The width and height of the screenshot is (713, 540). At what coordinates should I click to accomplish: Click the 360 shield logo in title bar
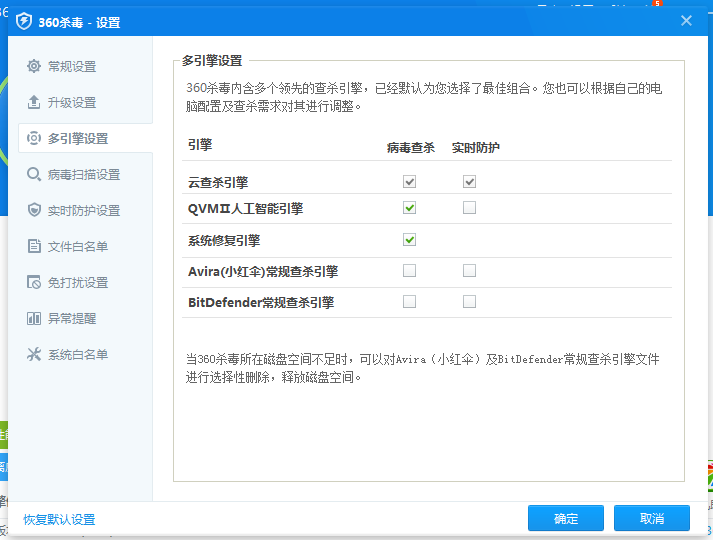[x=24, y=21]
